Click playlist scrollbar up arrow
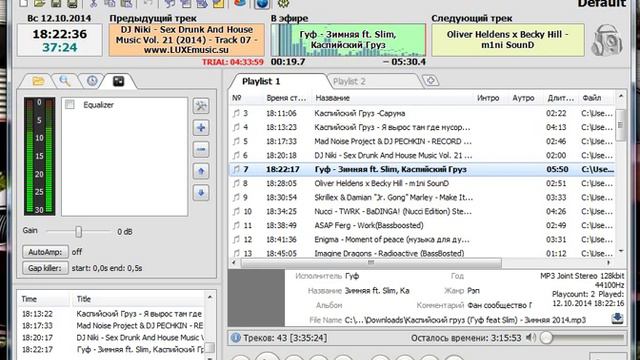640x360 pixels. (x=620, y=96)
